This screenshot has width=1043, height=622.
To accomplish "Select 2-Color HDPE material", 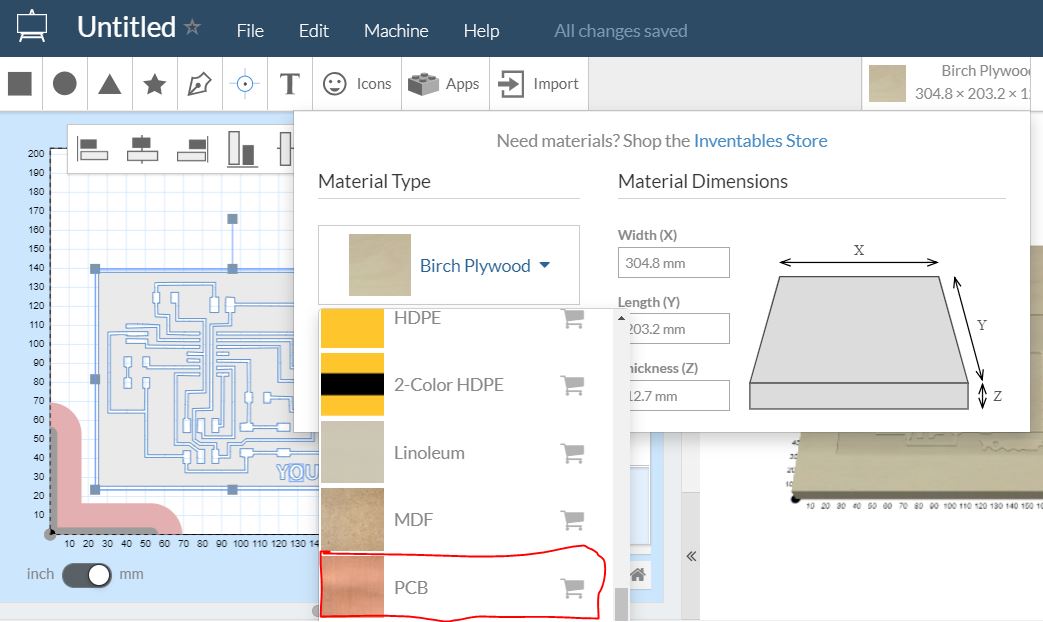I will [466, 385].
